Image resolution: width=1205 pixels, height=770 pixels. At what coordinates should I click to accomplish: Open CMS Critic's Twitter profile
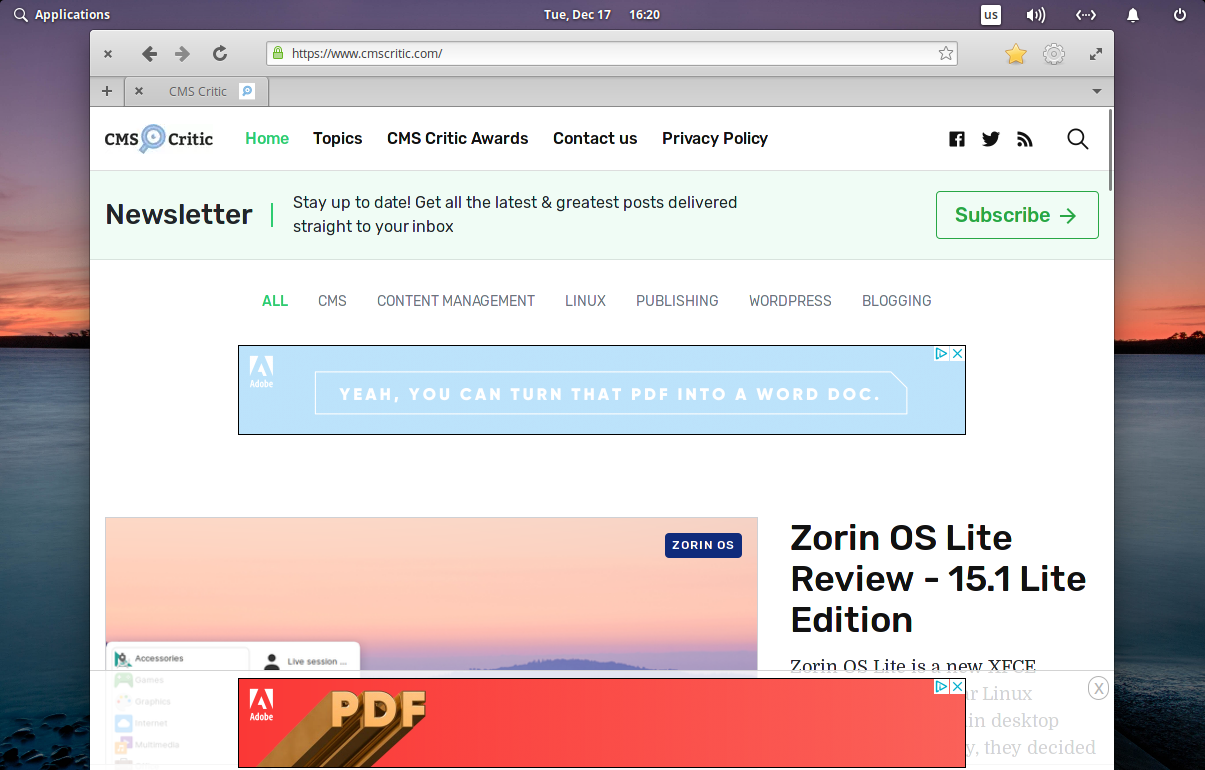(x=991, y=139)
